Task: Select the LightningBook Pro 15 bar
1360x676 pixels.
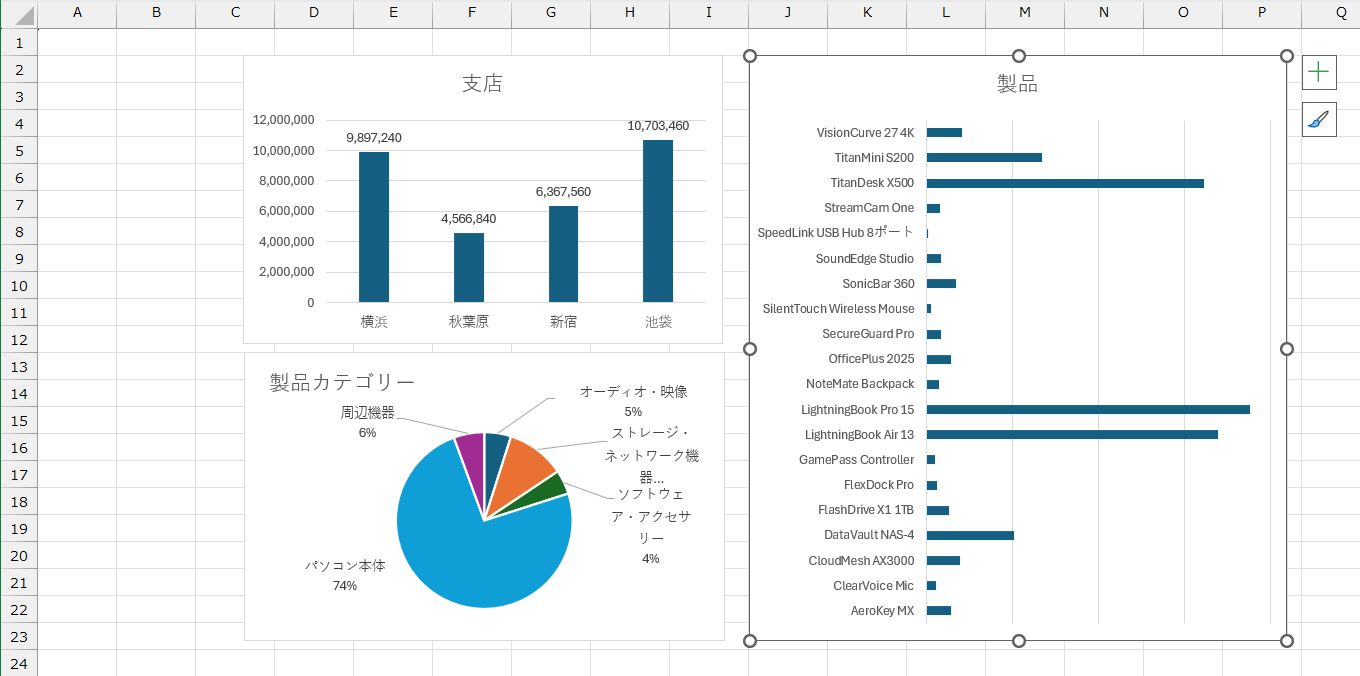Action: [x=1088, y=409]
